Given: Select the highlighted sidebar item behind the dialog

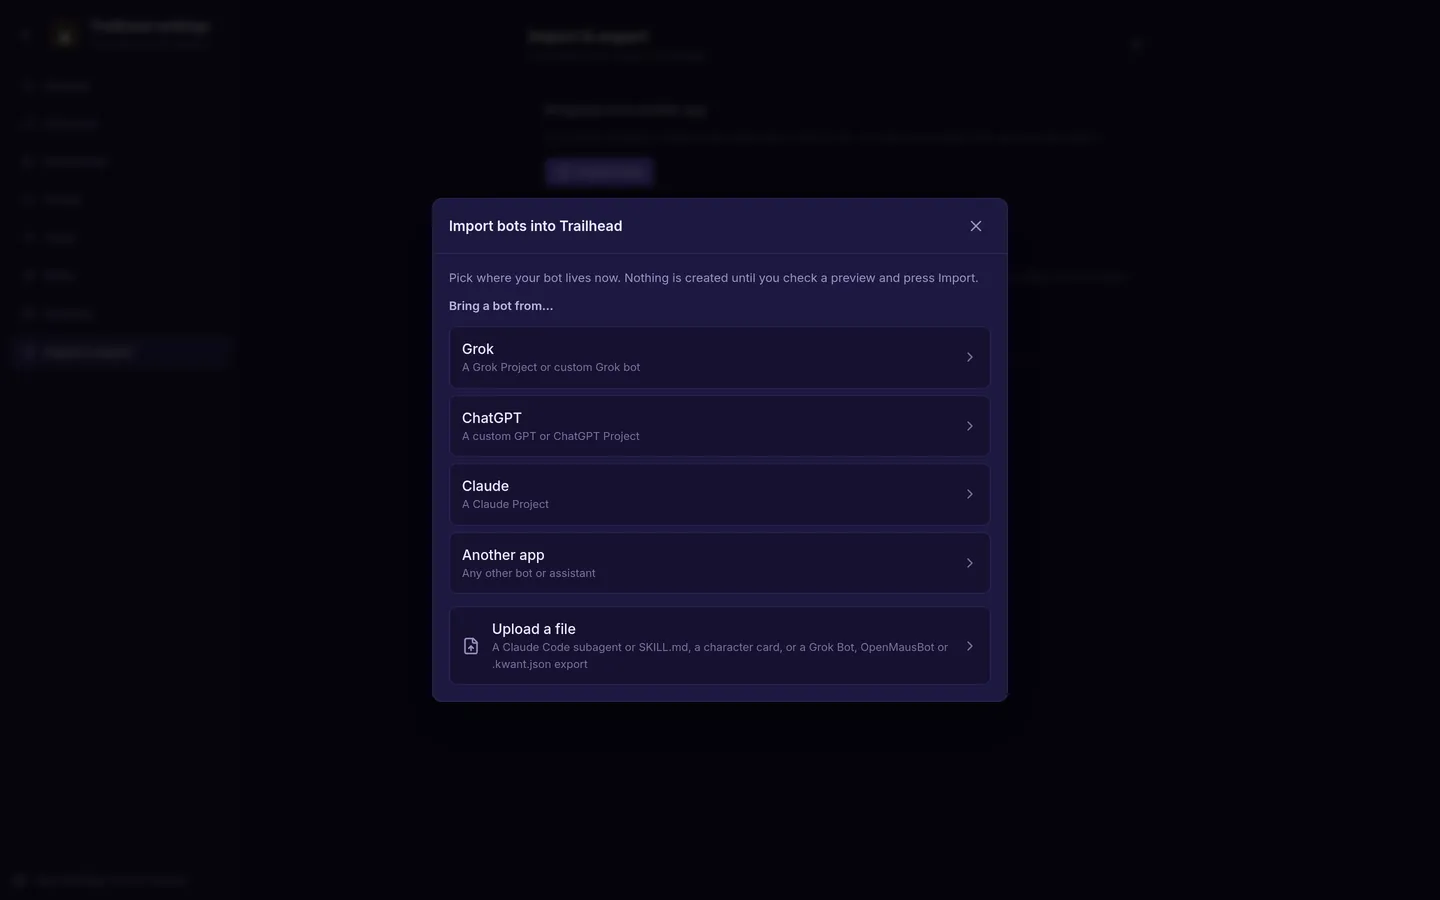Looking at the screenshot, I should (x=120, y=352).
